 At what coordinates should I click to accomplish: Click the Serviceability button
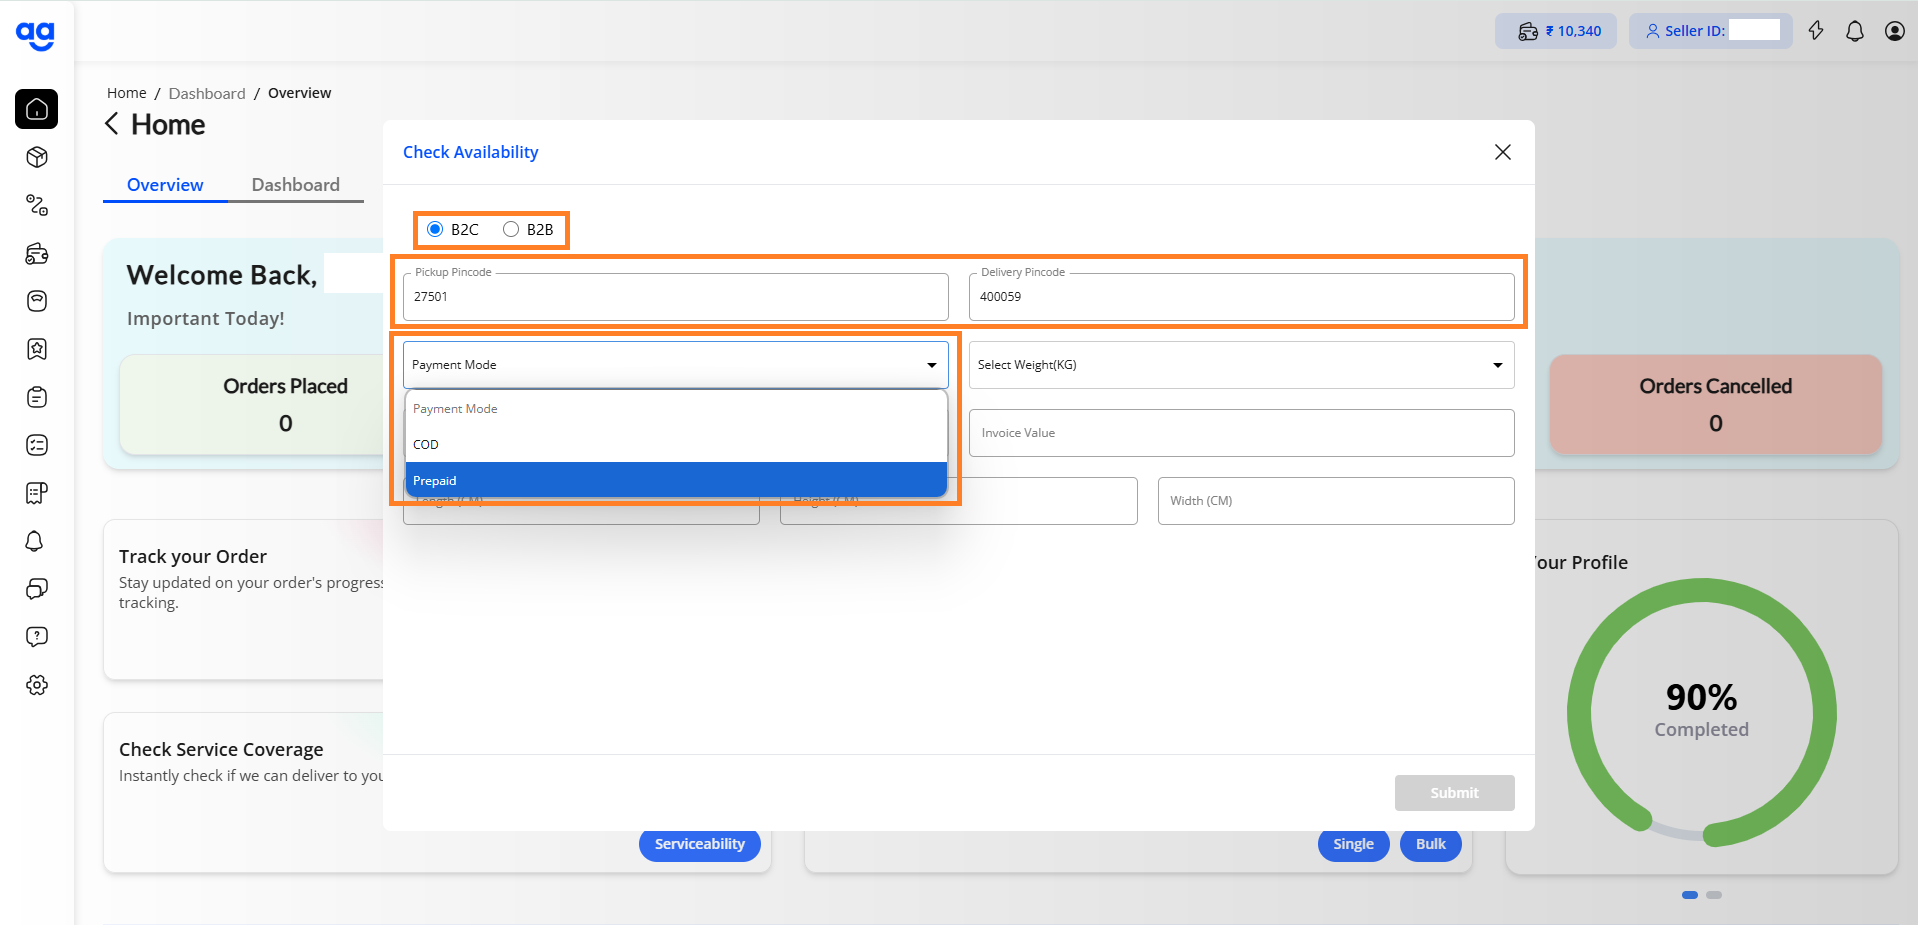[x=699, y=844]
